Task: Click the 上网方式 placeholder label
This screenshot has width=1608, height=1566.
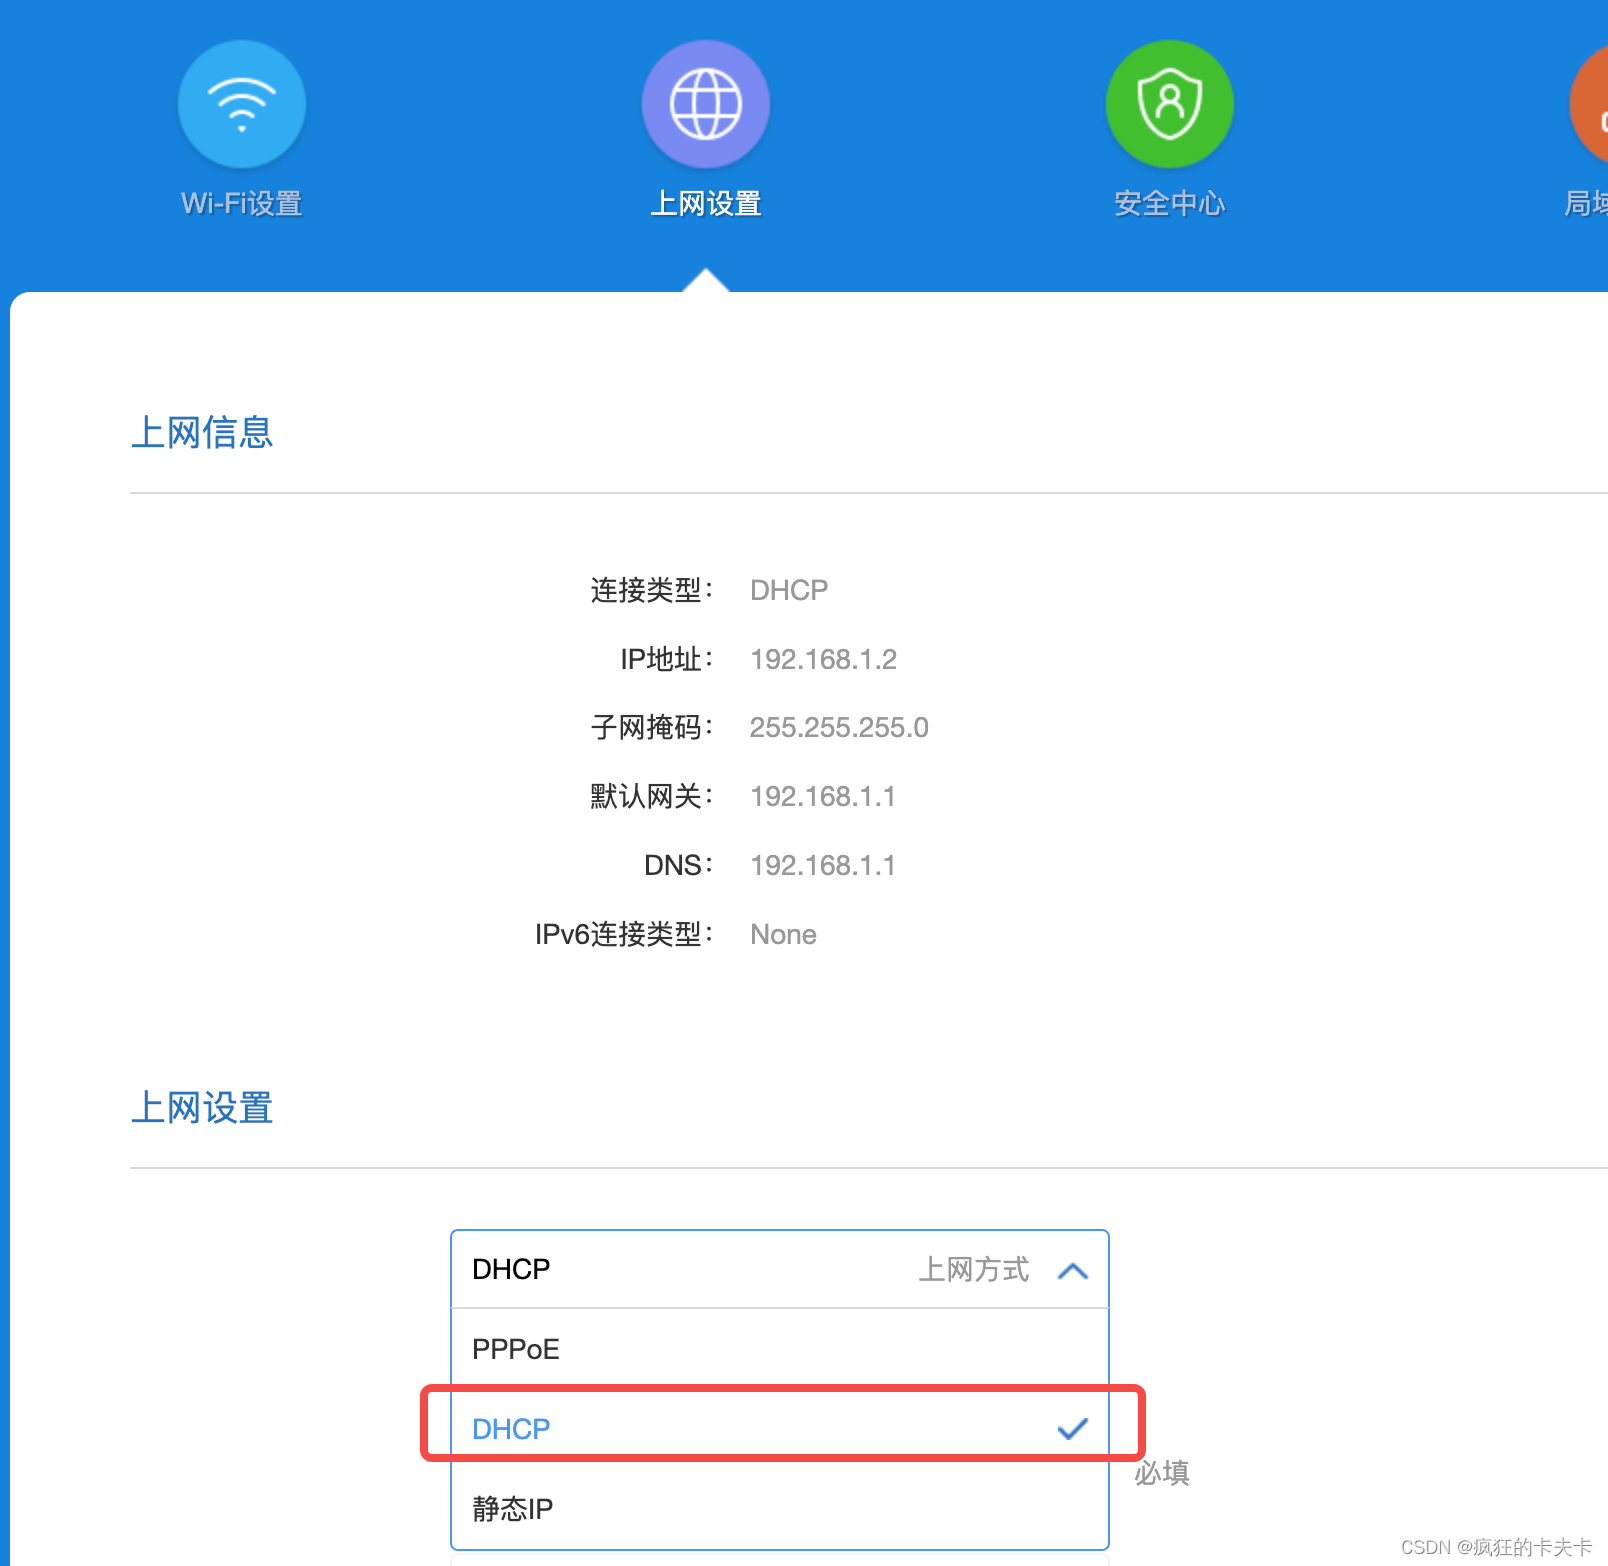Action: click(974, 1269)
